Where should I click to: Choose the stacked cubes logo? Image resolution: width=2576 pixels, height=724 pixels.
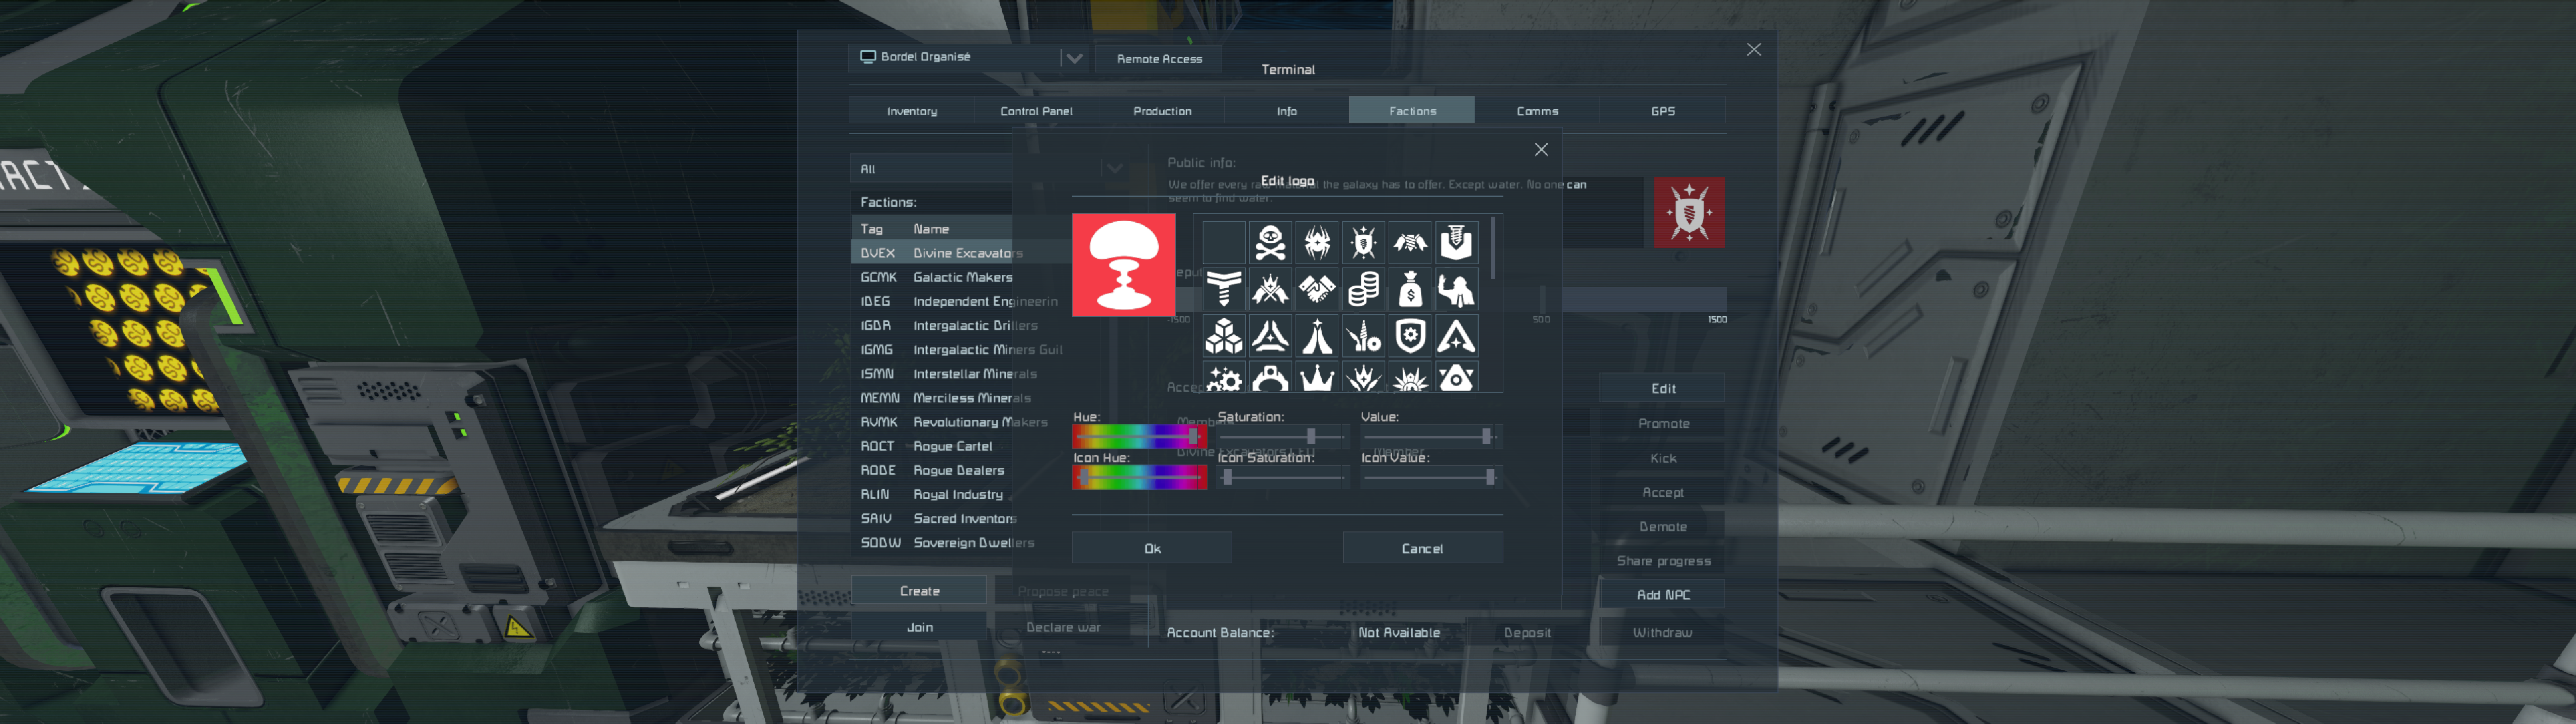pos(1224,336)
